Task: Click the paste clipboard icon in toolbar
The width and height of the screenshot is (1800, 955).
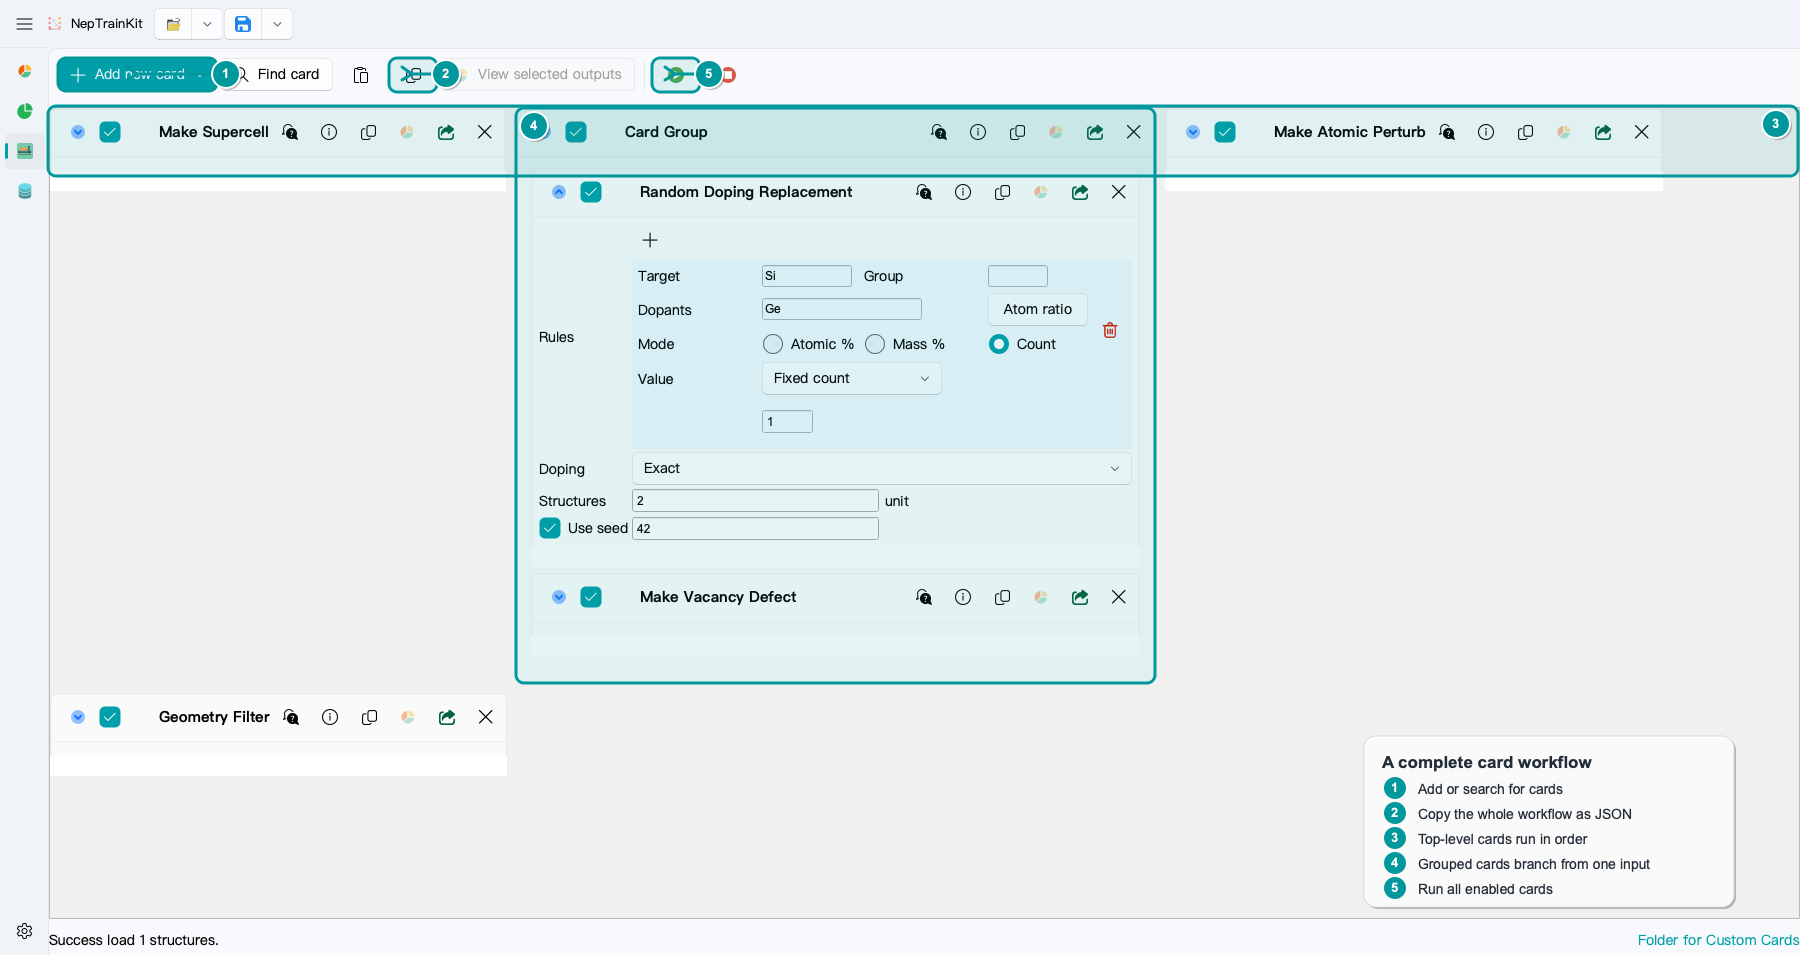Action: click(x=361, y=75)
